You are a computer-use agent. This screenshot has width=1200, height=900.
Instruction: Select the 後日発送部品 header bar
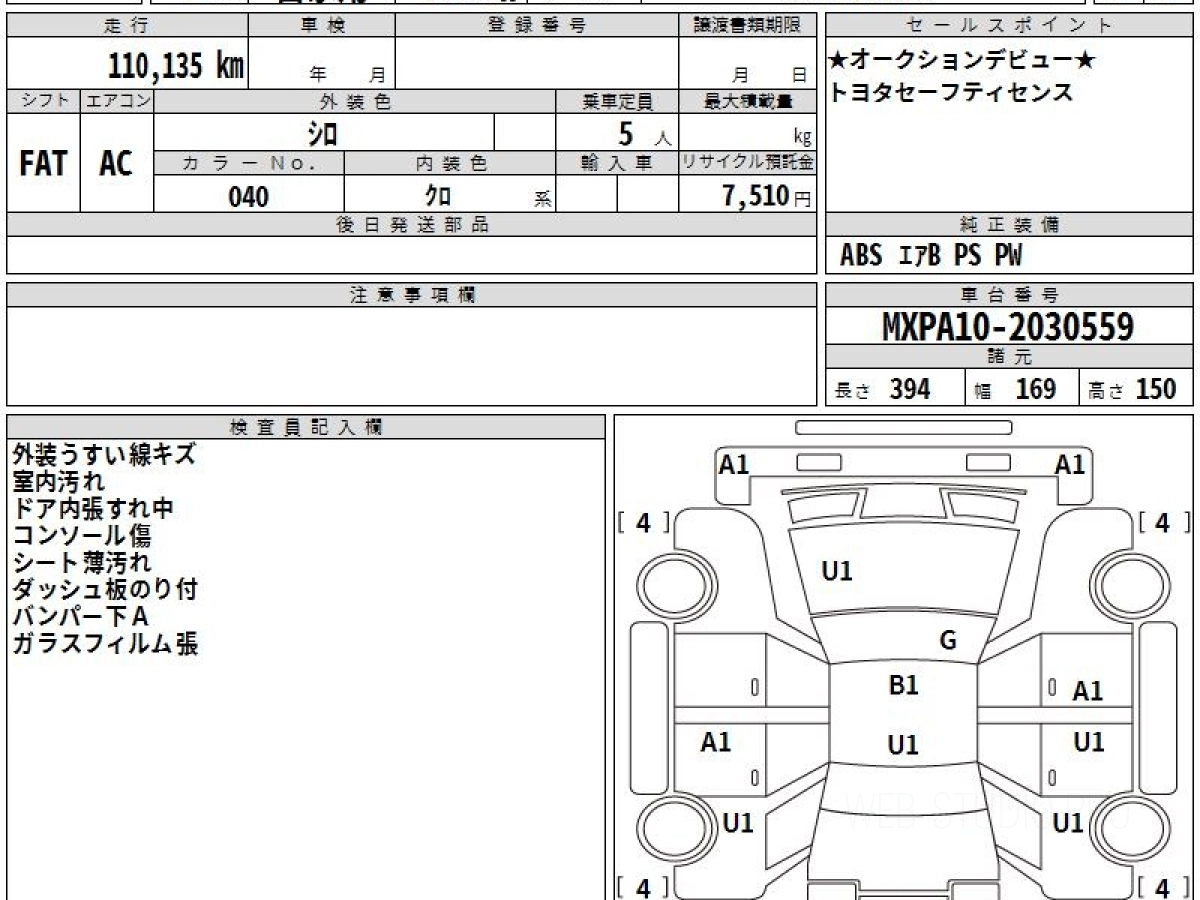pos(412,226)
